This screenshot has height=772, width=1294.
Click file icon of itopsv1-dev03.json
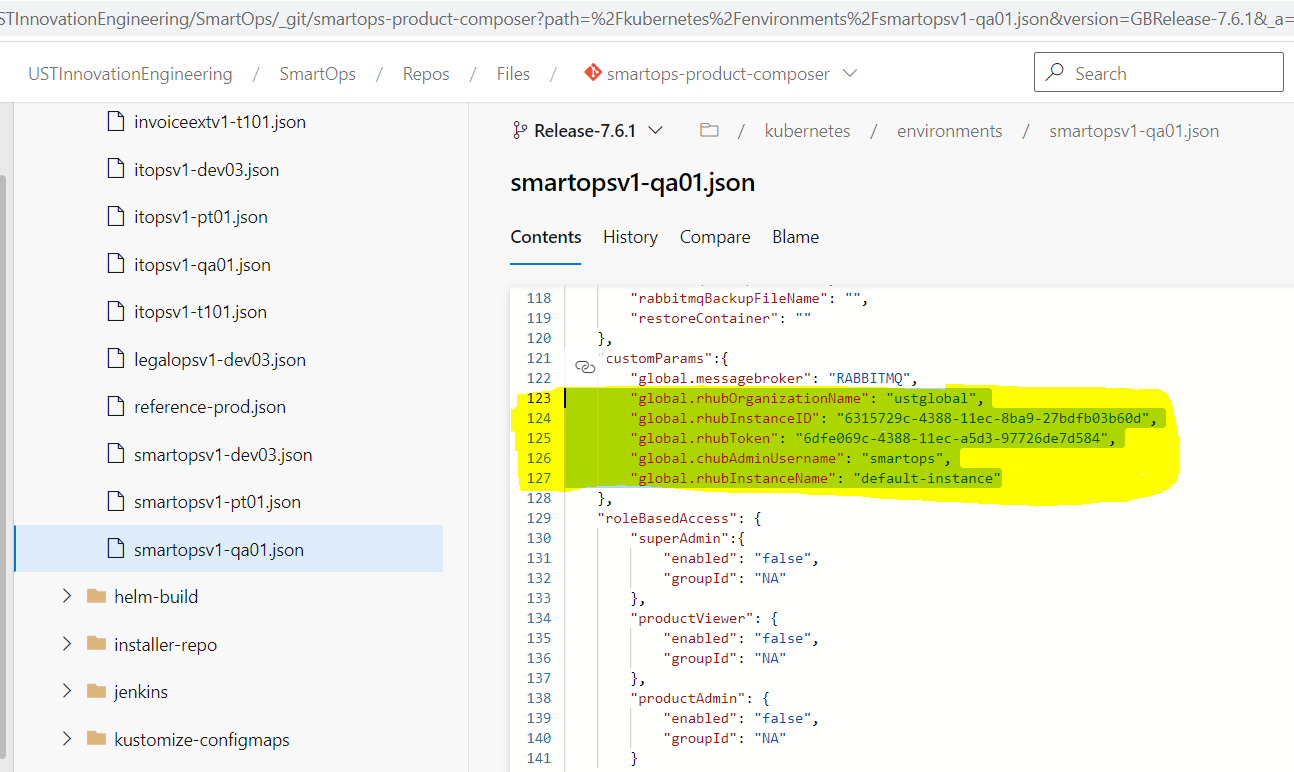tap(115, 169)
